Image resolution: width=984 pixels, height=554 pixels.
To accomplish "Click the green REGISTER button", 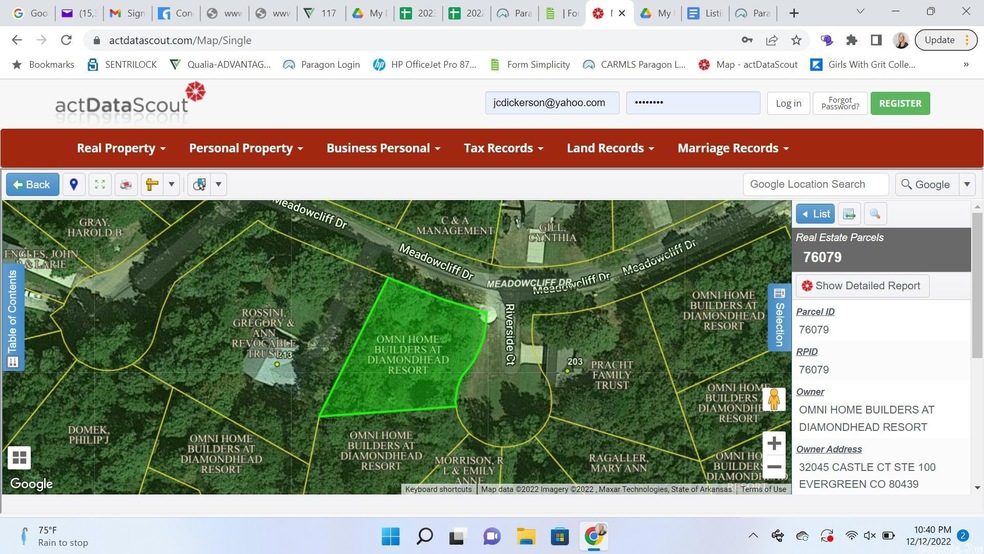I will 899,103.
